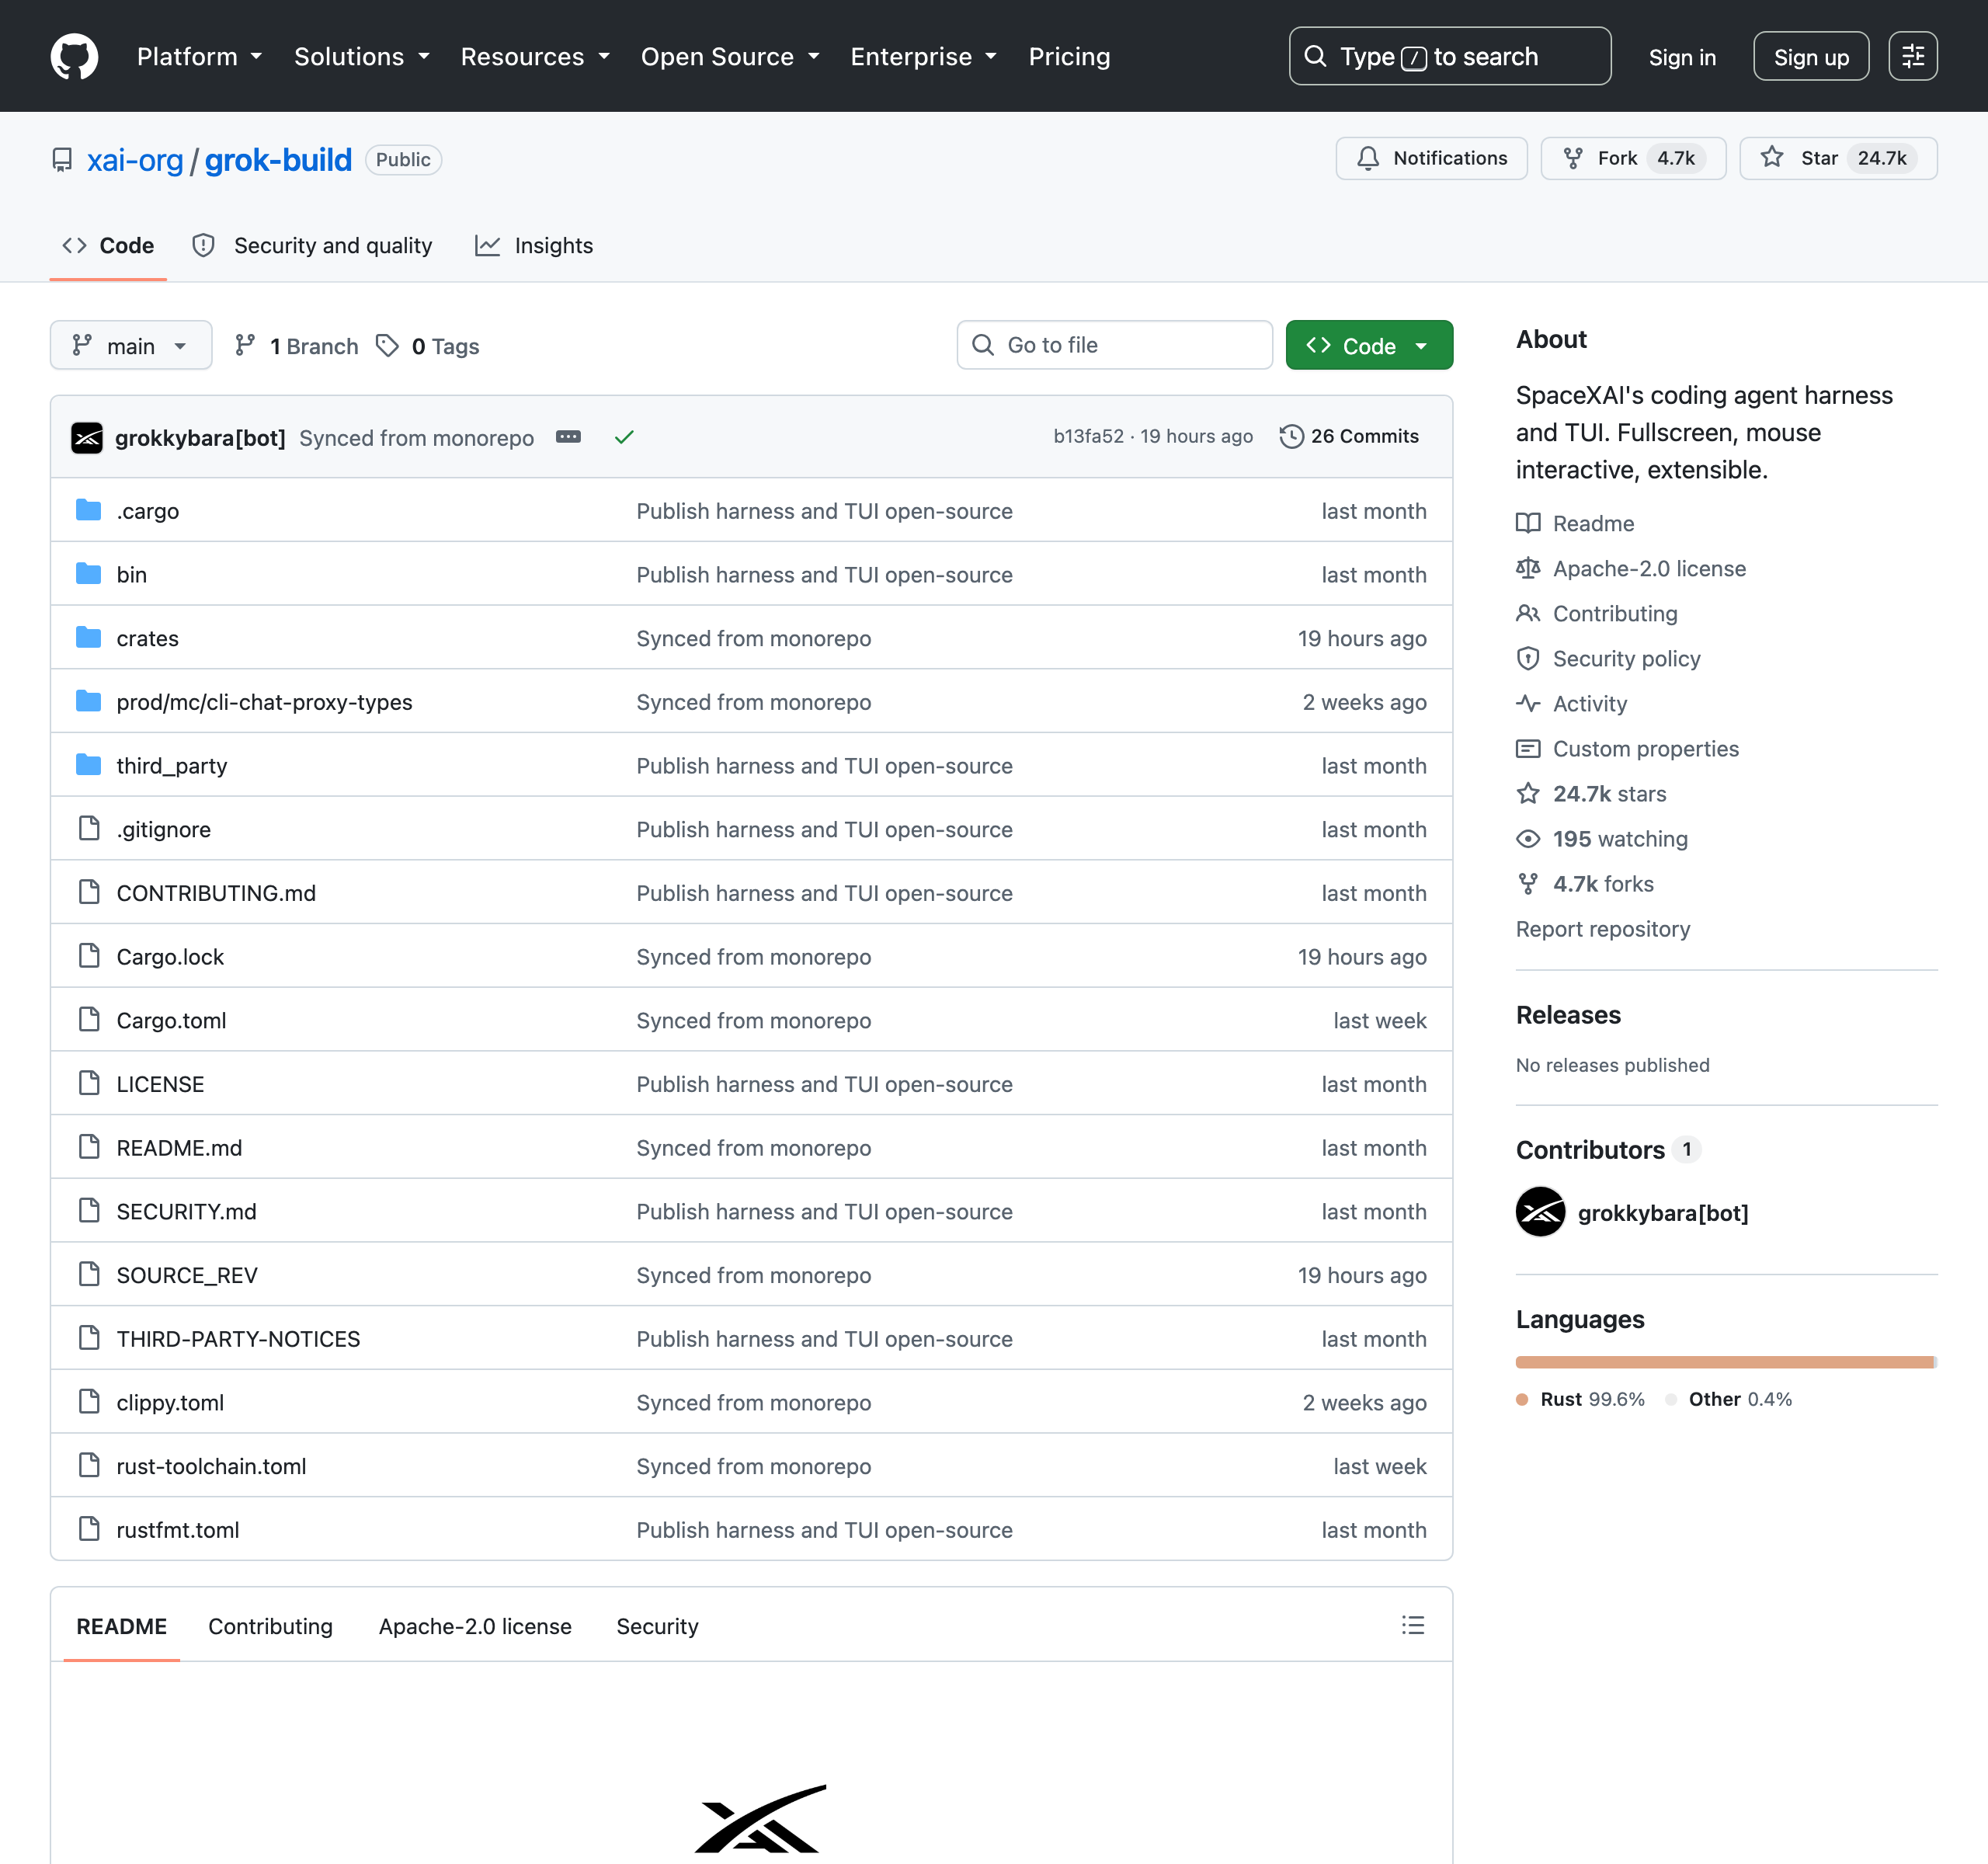Screen dimensions: 1988x1864
Task: Click the scales icon next to Apache-2.0 license
Action: 1528,567
